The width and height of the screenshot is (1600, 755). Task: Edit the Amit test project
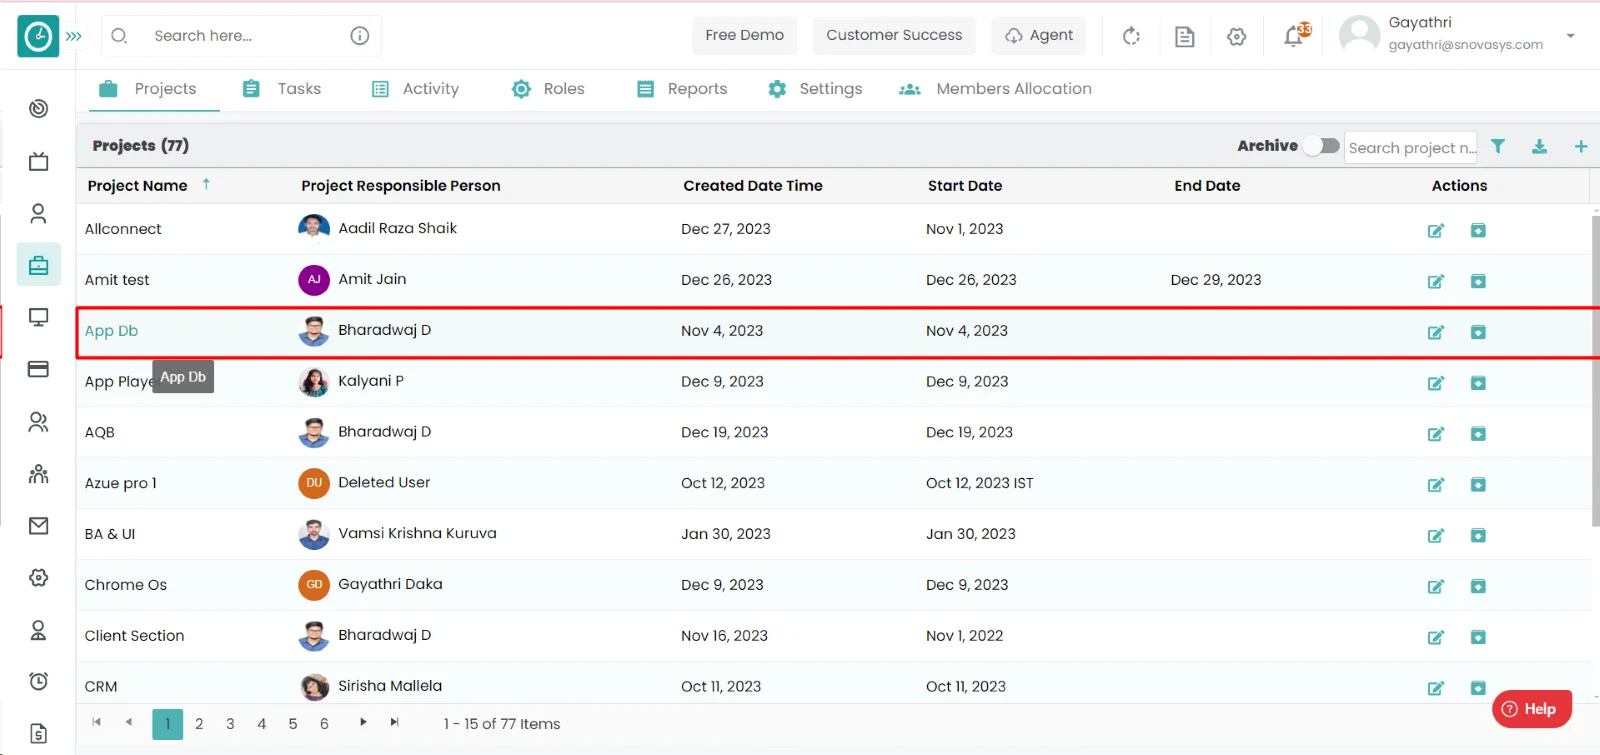(1436, 282)
